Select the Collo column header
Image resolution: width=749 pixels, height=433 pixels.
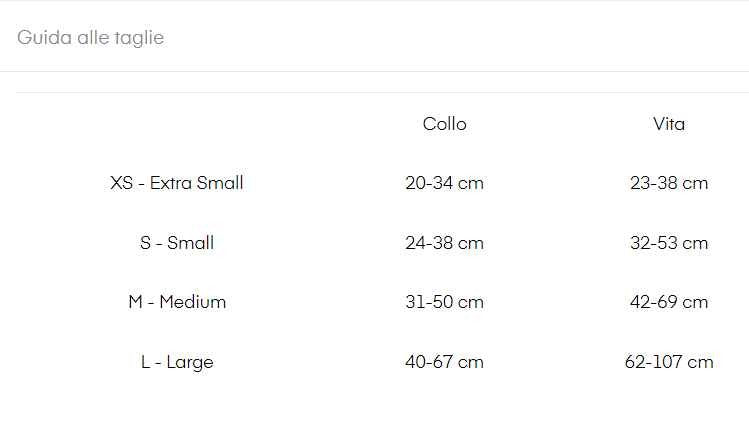444,124
